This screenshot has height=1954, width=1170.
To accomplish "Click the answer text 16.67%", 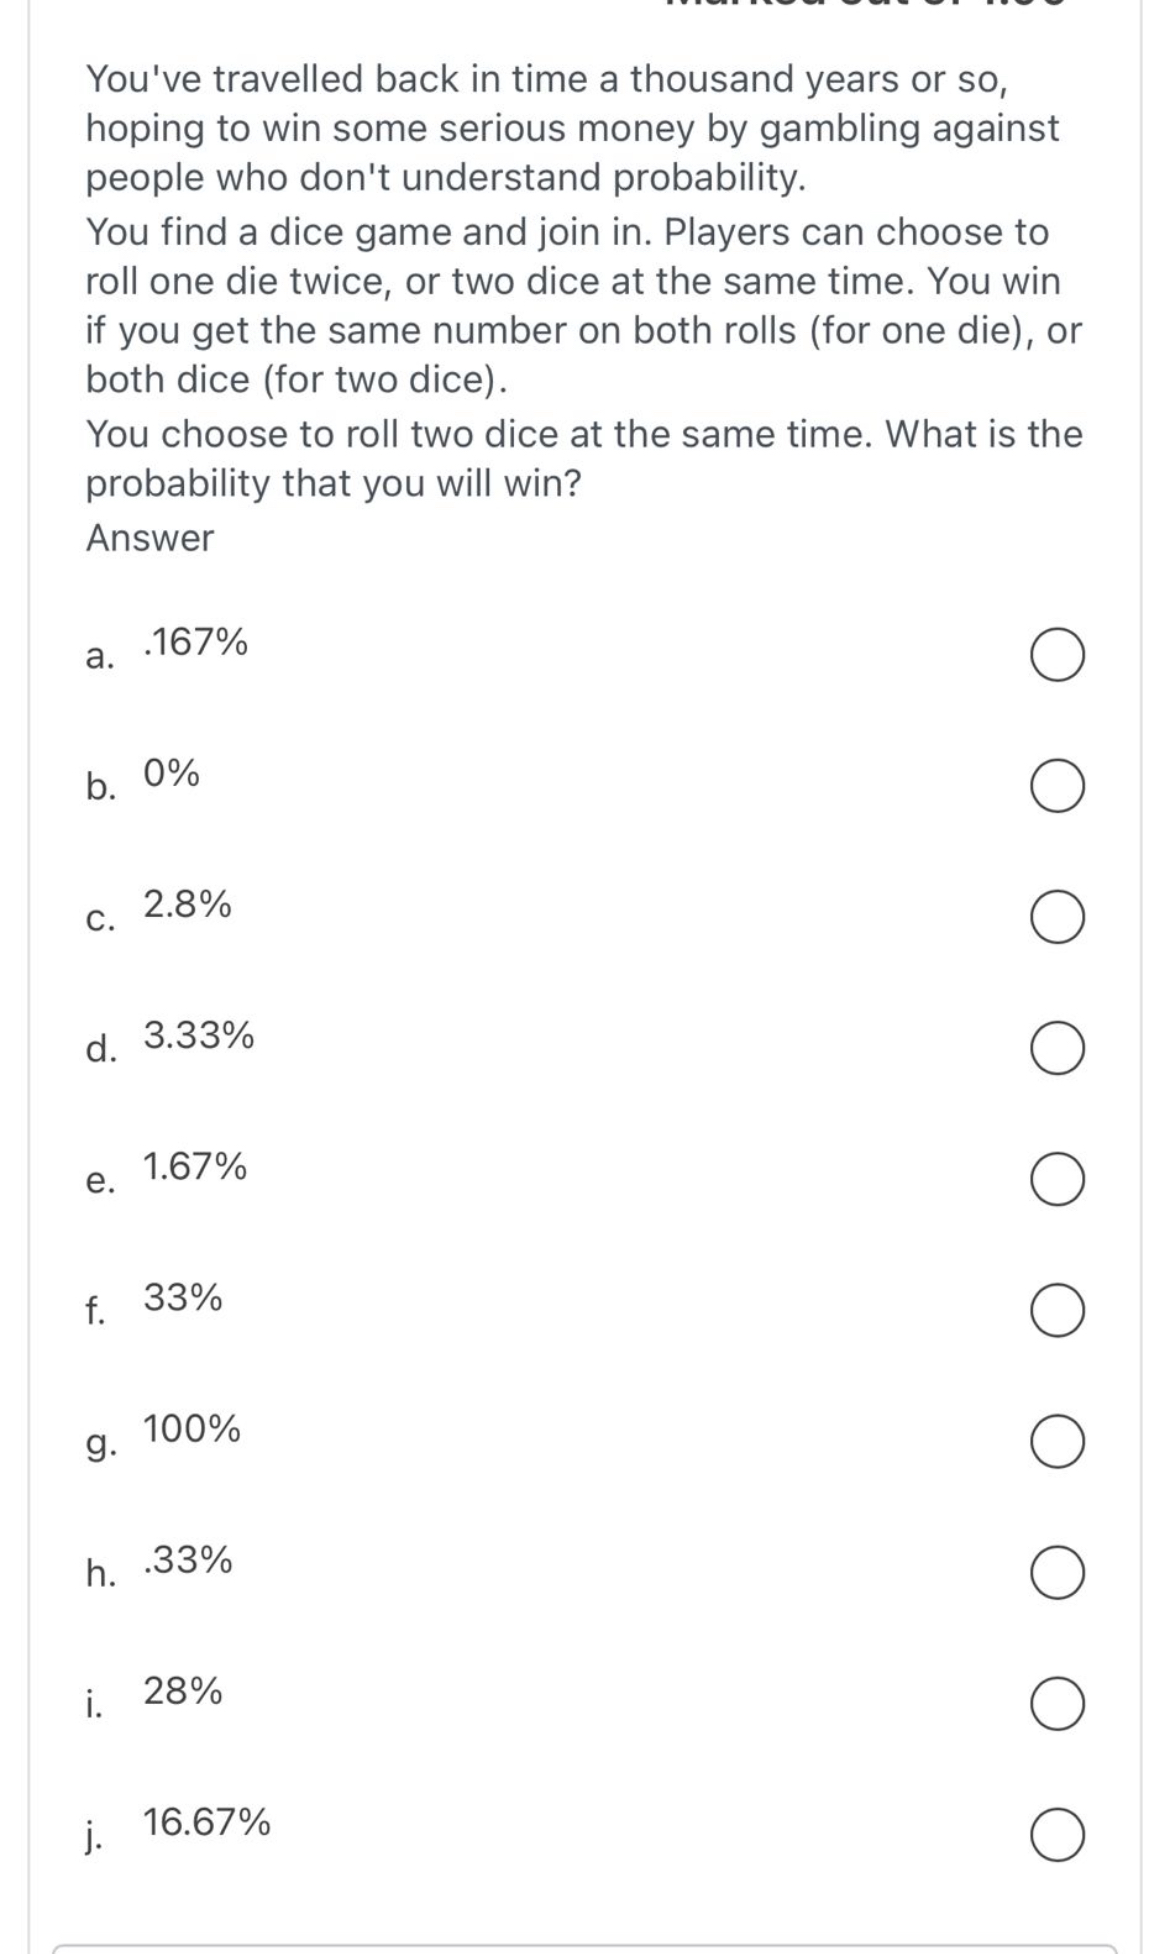I will click(x=207, y=1822).
